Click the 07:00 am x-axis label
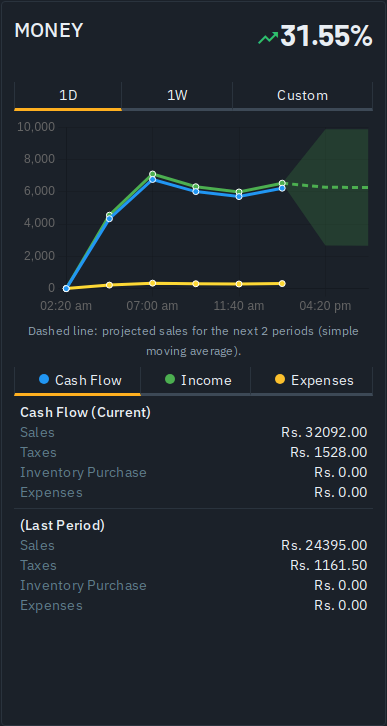Image resolution: width=387 pixels, height=726 pixels. coord(152,306)
